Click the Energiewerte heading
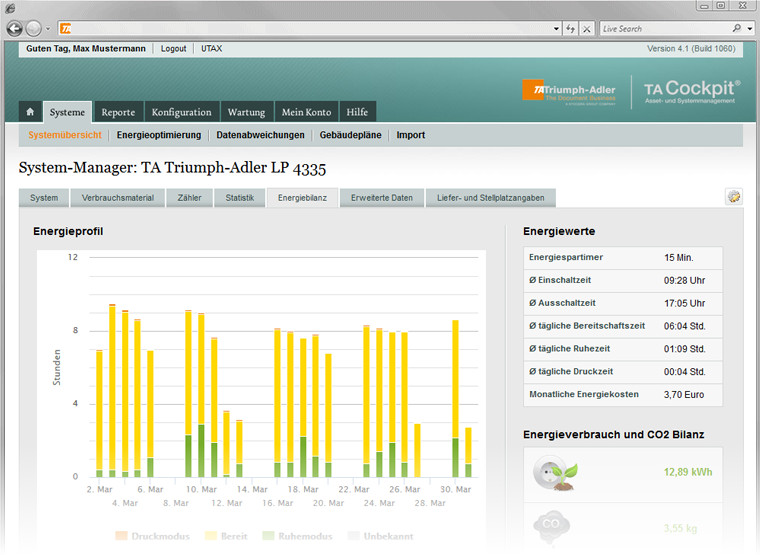The width and height of the screenshot is (760, 555). [x=559, y=231]
